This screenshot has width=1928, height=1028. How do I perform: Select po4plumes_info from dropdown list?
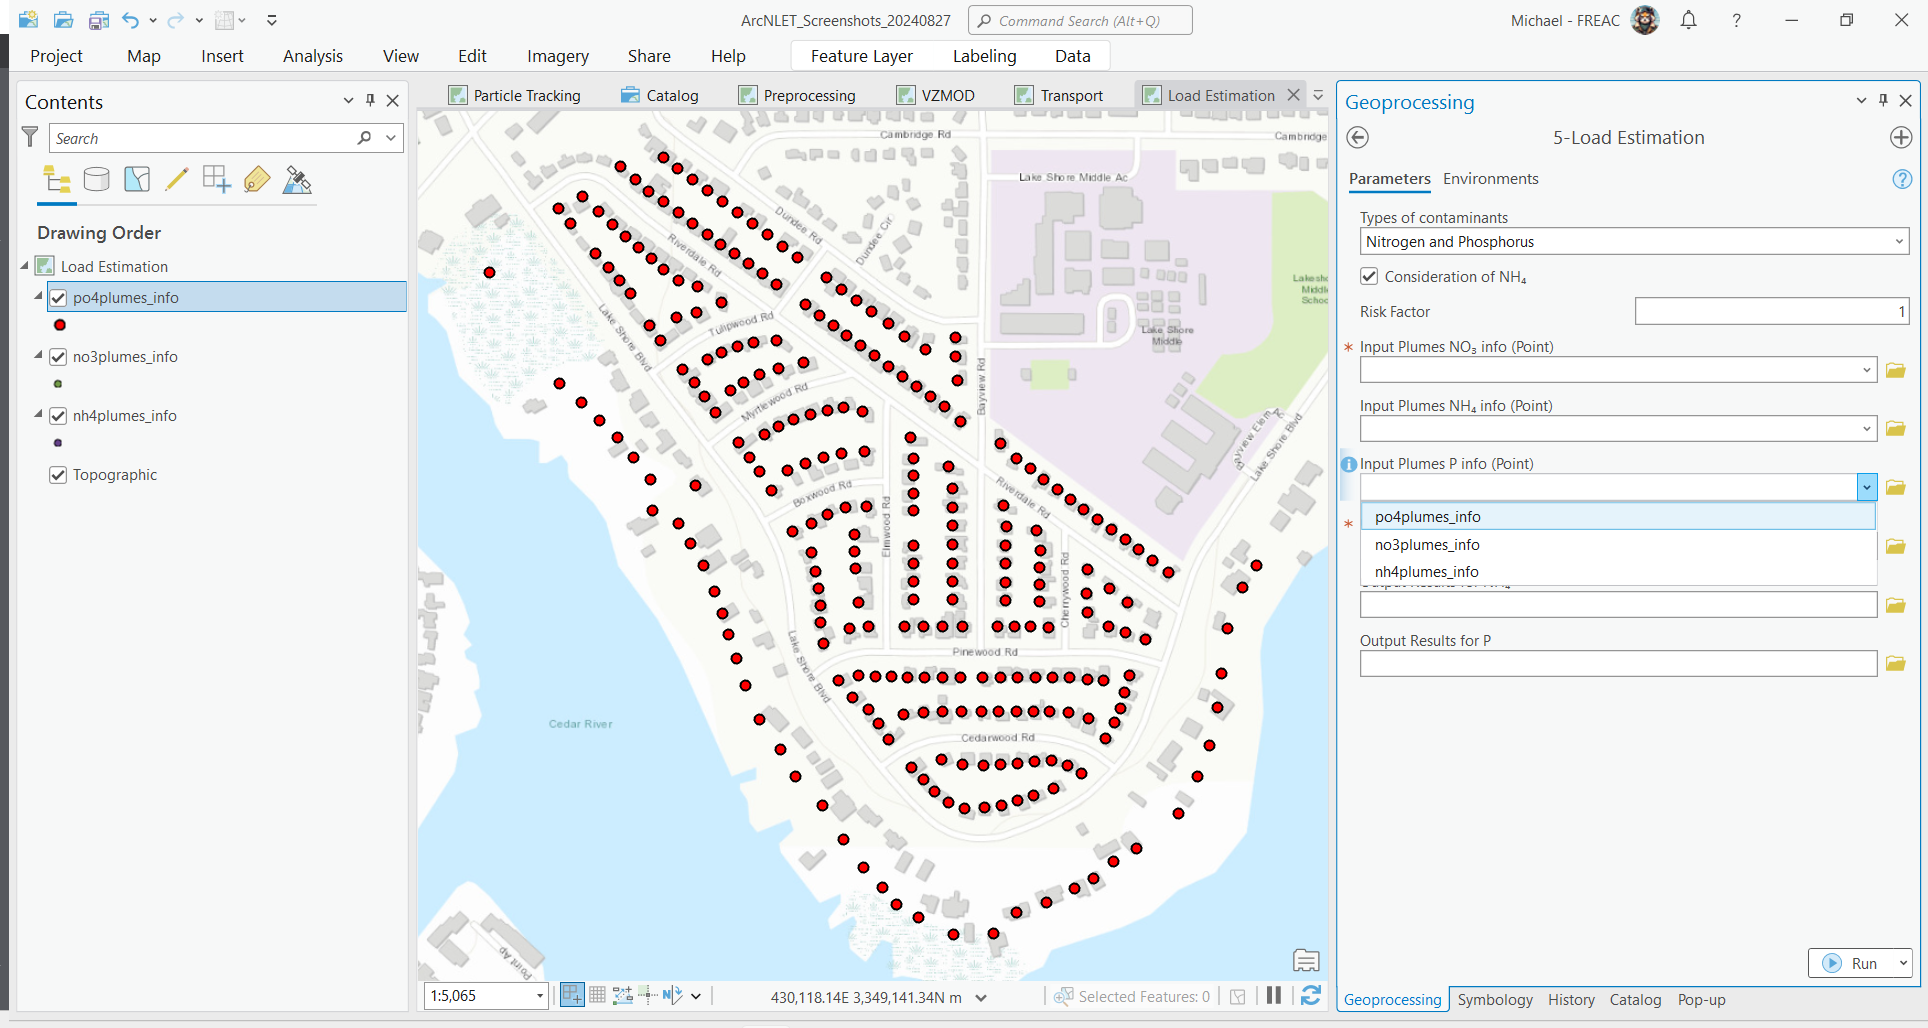click(x=1618, y=516)
